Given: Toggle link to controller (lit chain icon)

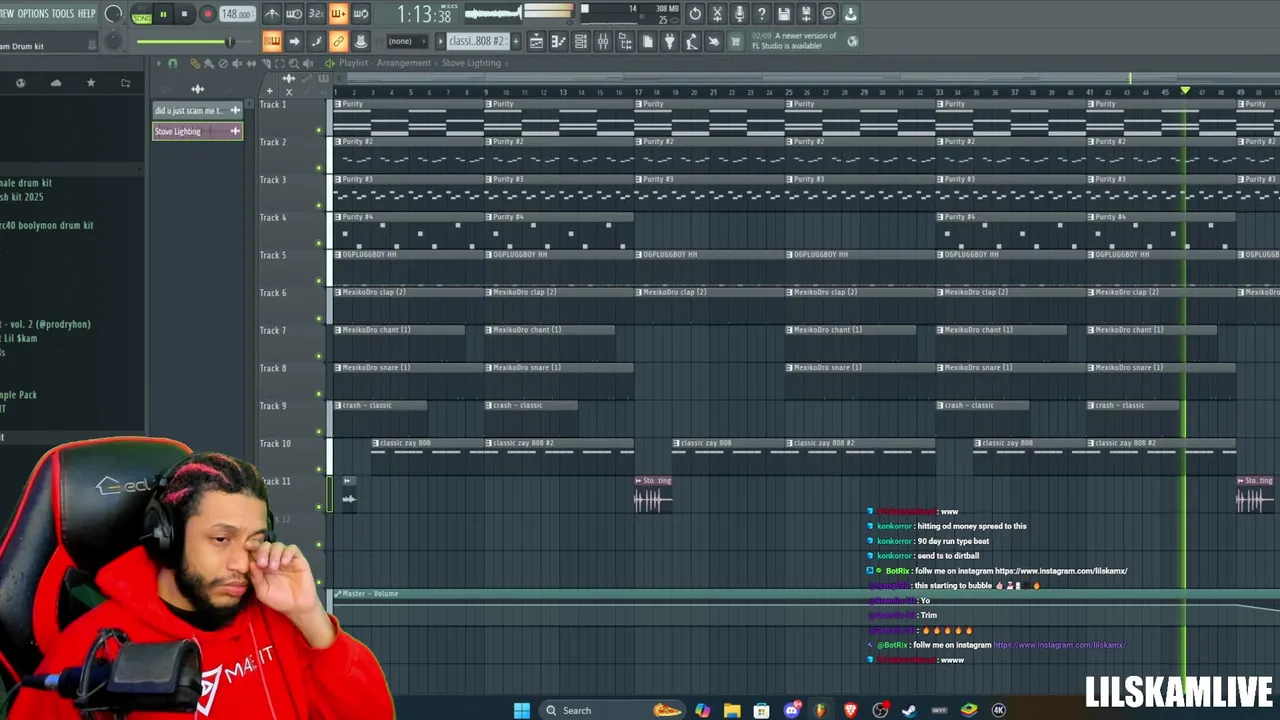Looking at the screenshot, I should [x=338, y=41].
